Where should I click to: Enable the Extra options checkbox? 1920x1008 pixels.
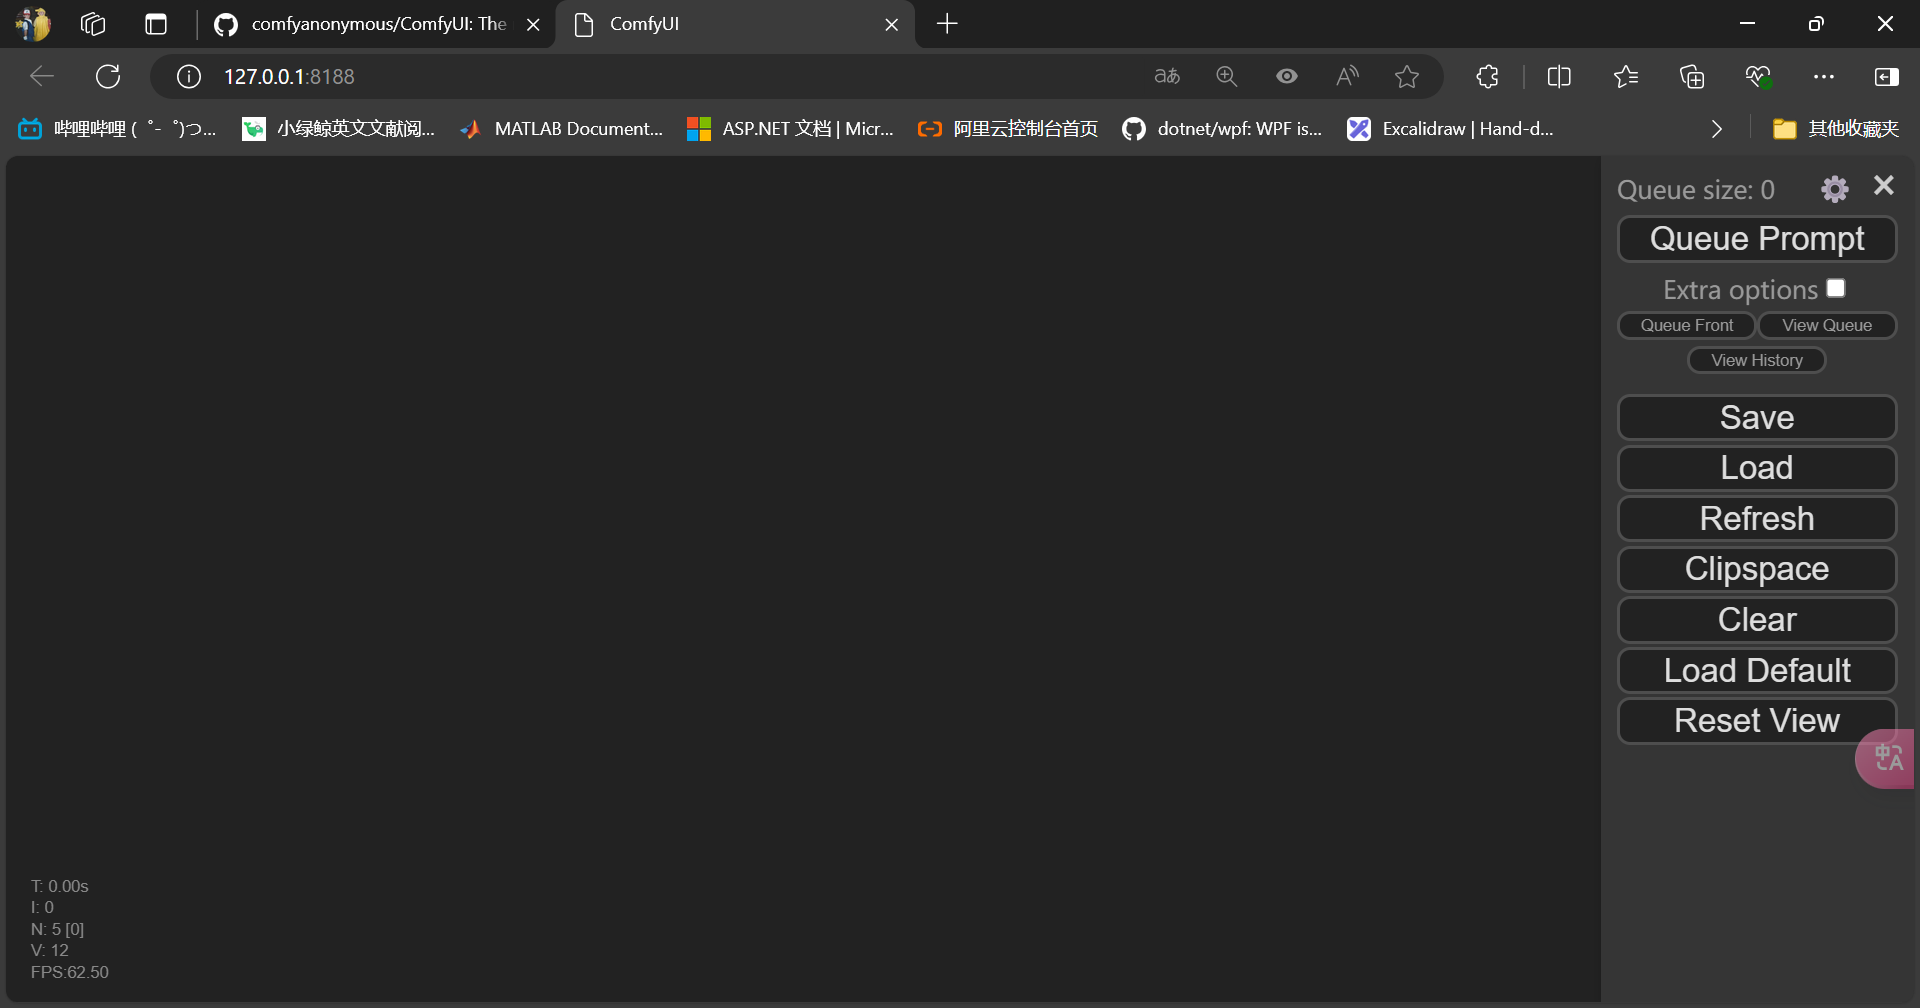click(x=1836, y=288)
